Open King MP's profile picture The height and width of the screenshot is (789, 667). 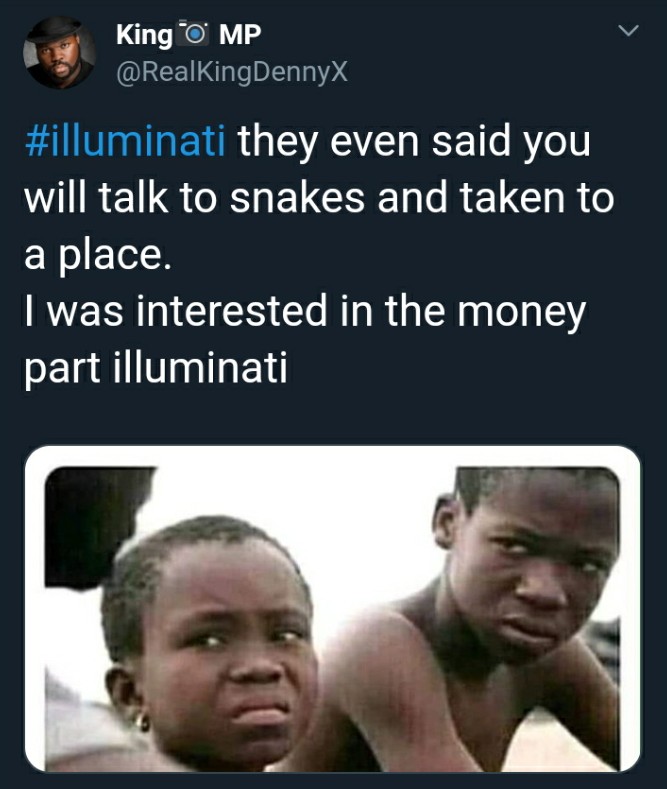(x=59, y=52)
